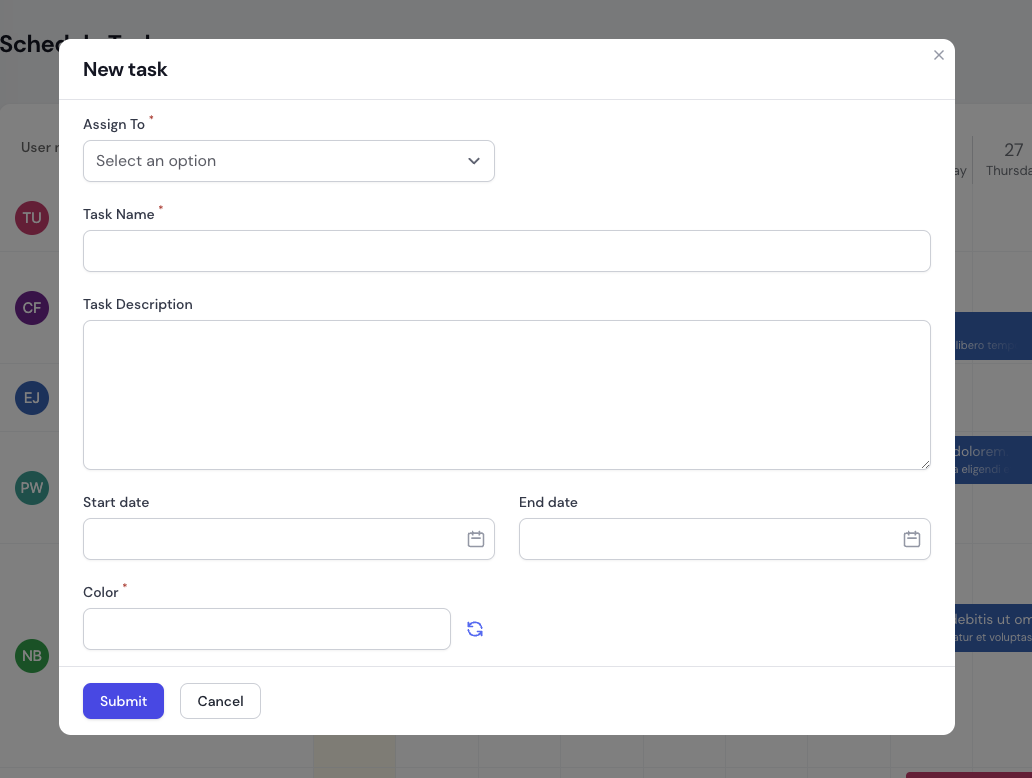Viewport: 1032px width, 778px height.
Task: Submit the new task form
Action: pos(123,701)
